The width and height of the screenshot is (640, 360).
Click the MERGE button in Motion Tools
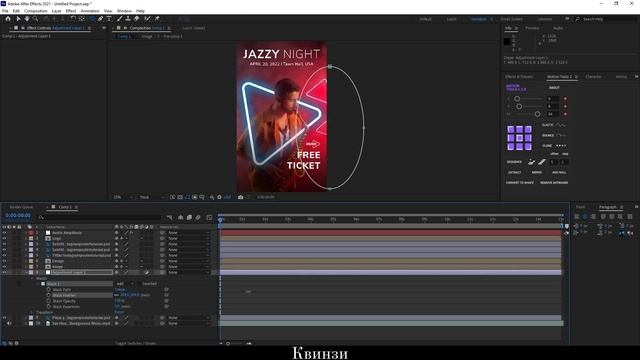(x=537, y=173)
